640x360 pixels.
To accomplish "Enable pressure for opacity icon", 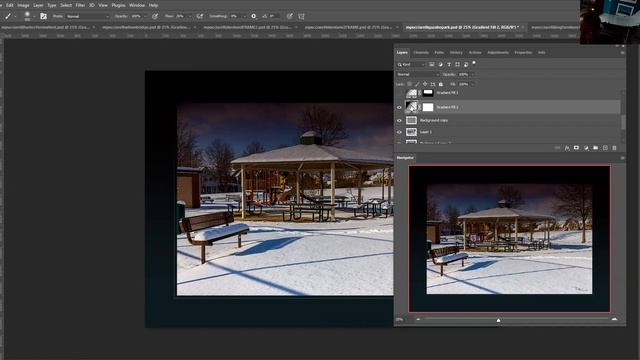I will pyautogui.click(x=155, y=16).
